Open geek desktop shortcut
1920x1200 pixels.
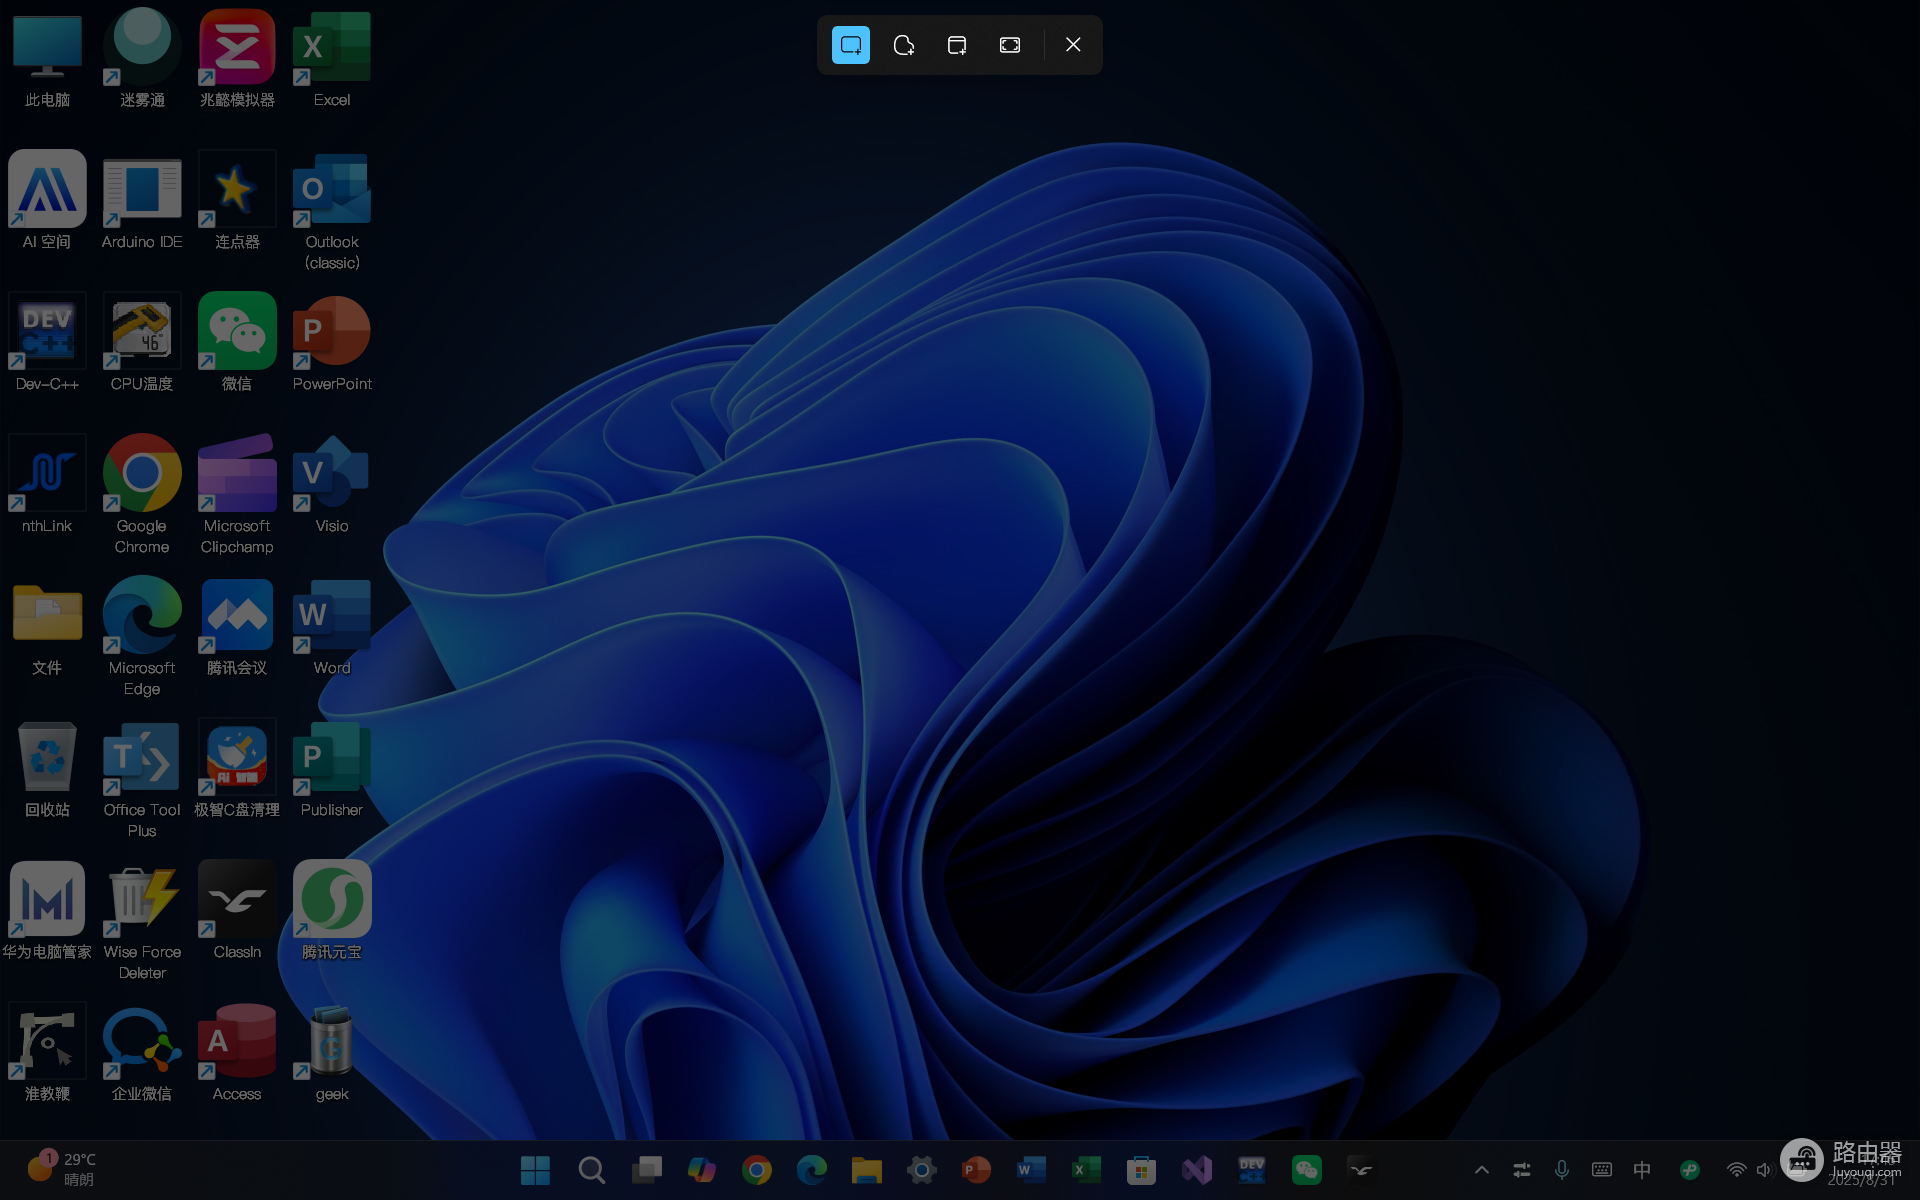click(x=332, y=1052)
